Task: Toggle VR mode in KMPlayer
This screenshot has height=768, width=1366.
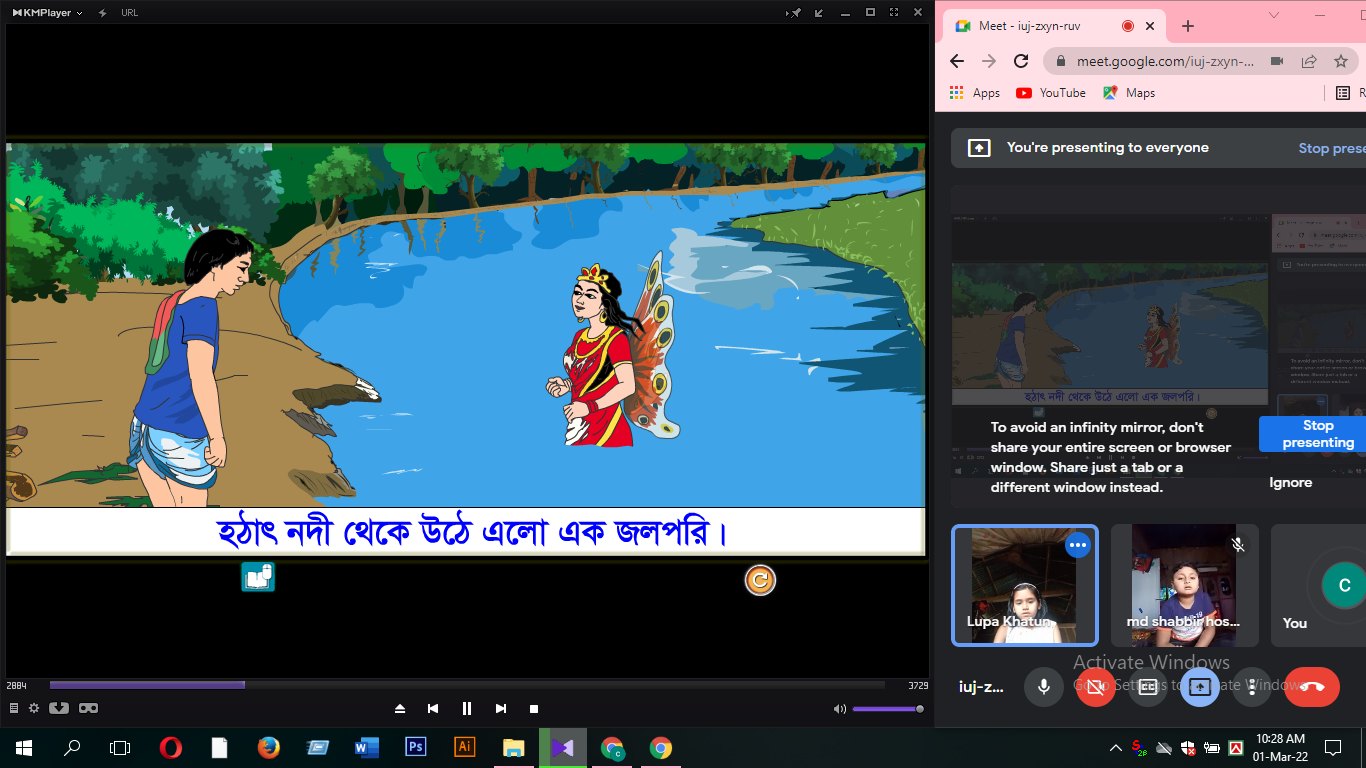Action: pos(88,708)
